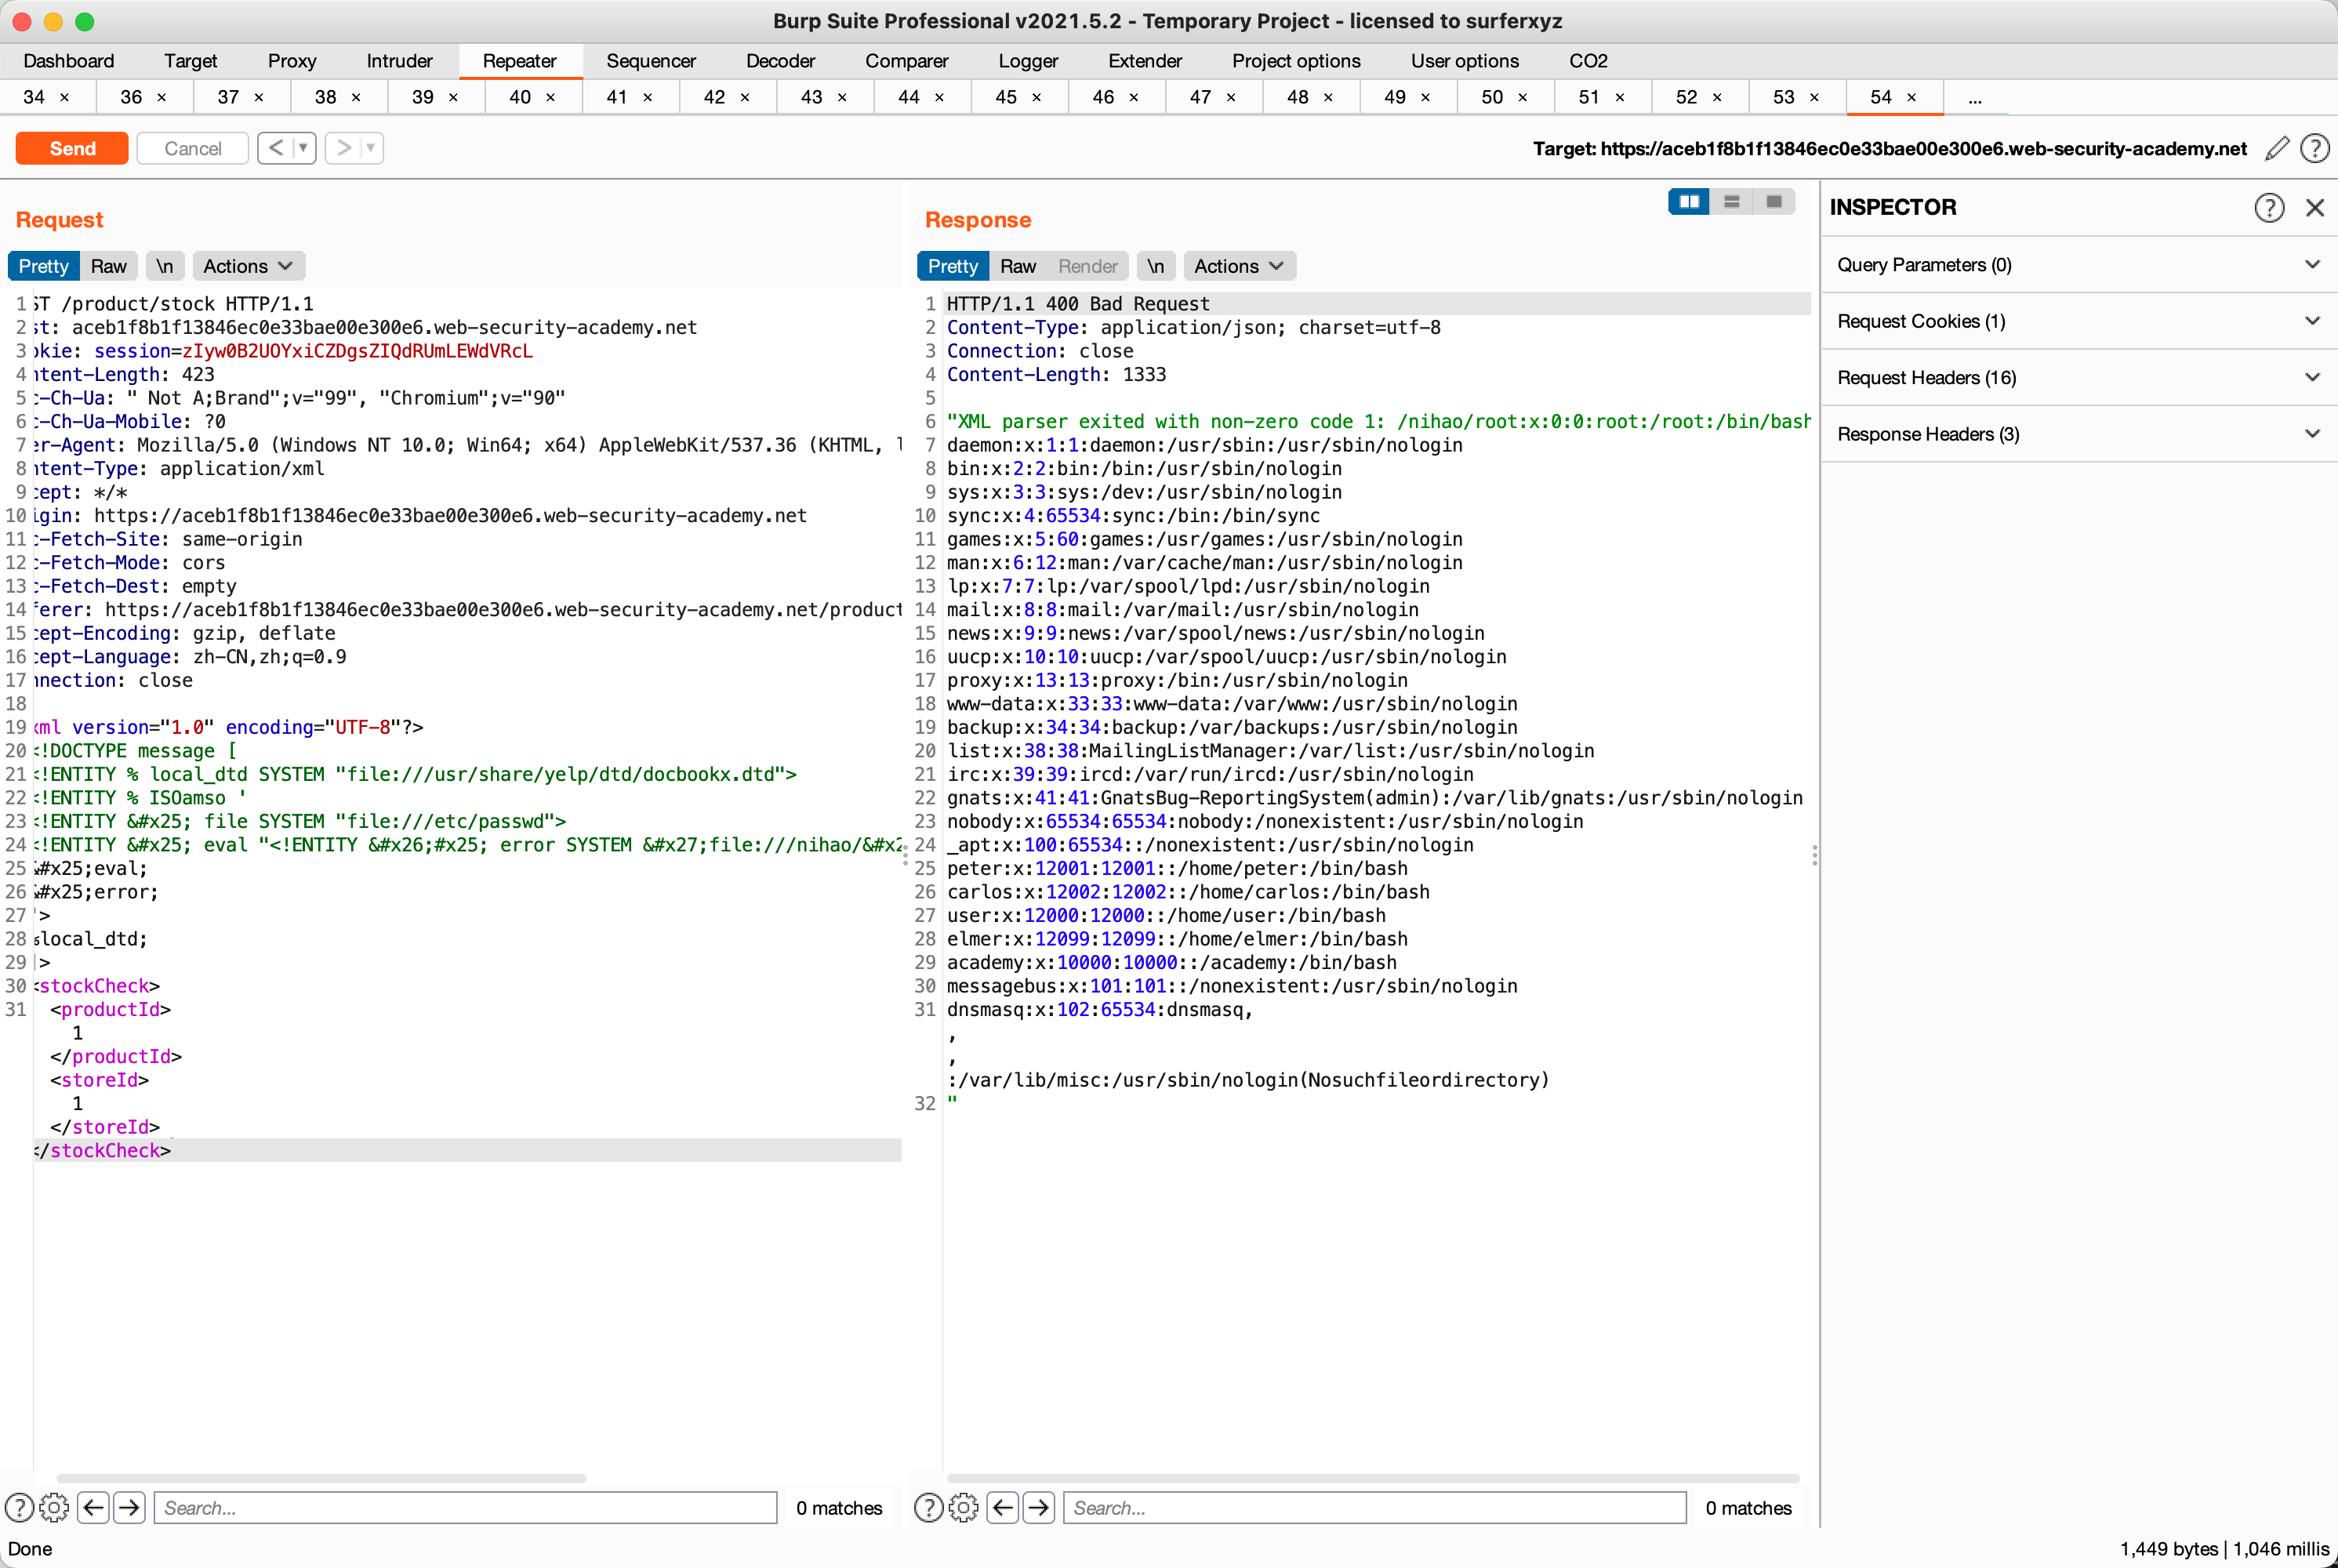Close Repeater tab 40
2338x1568 pixels.
click(x=550, y=97)
